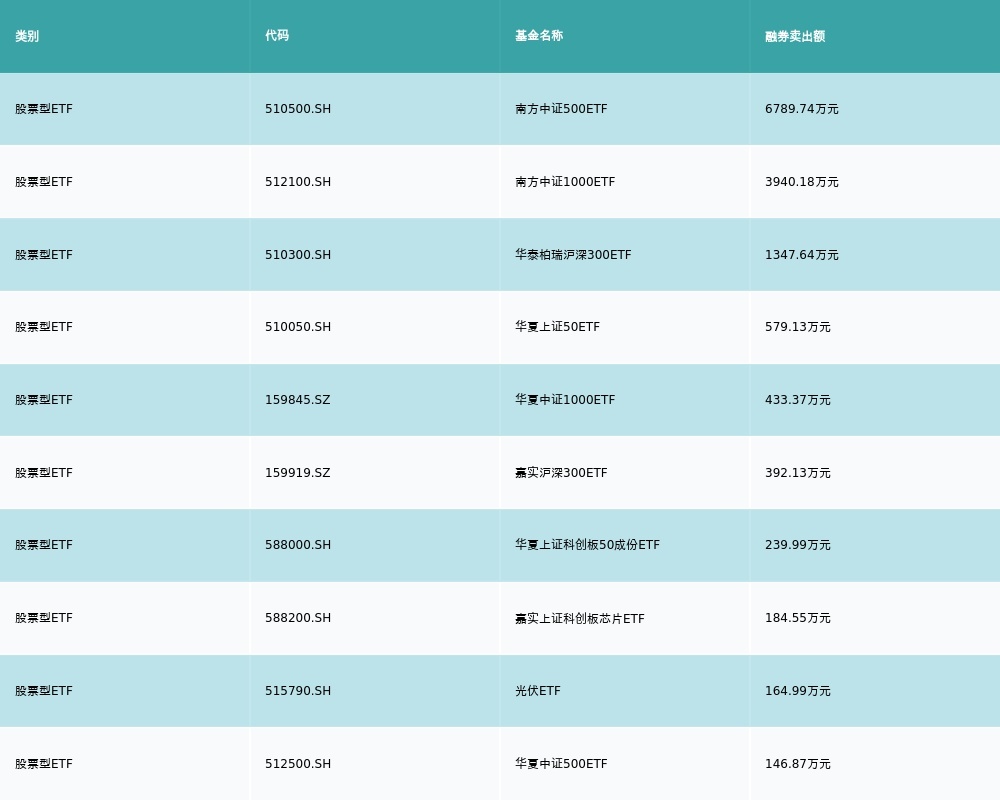Select the 南方中证500ETF fund name
The width and height of the screenshot is (1000, 800).
(x=561, y=109)
